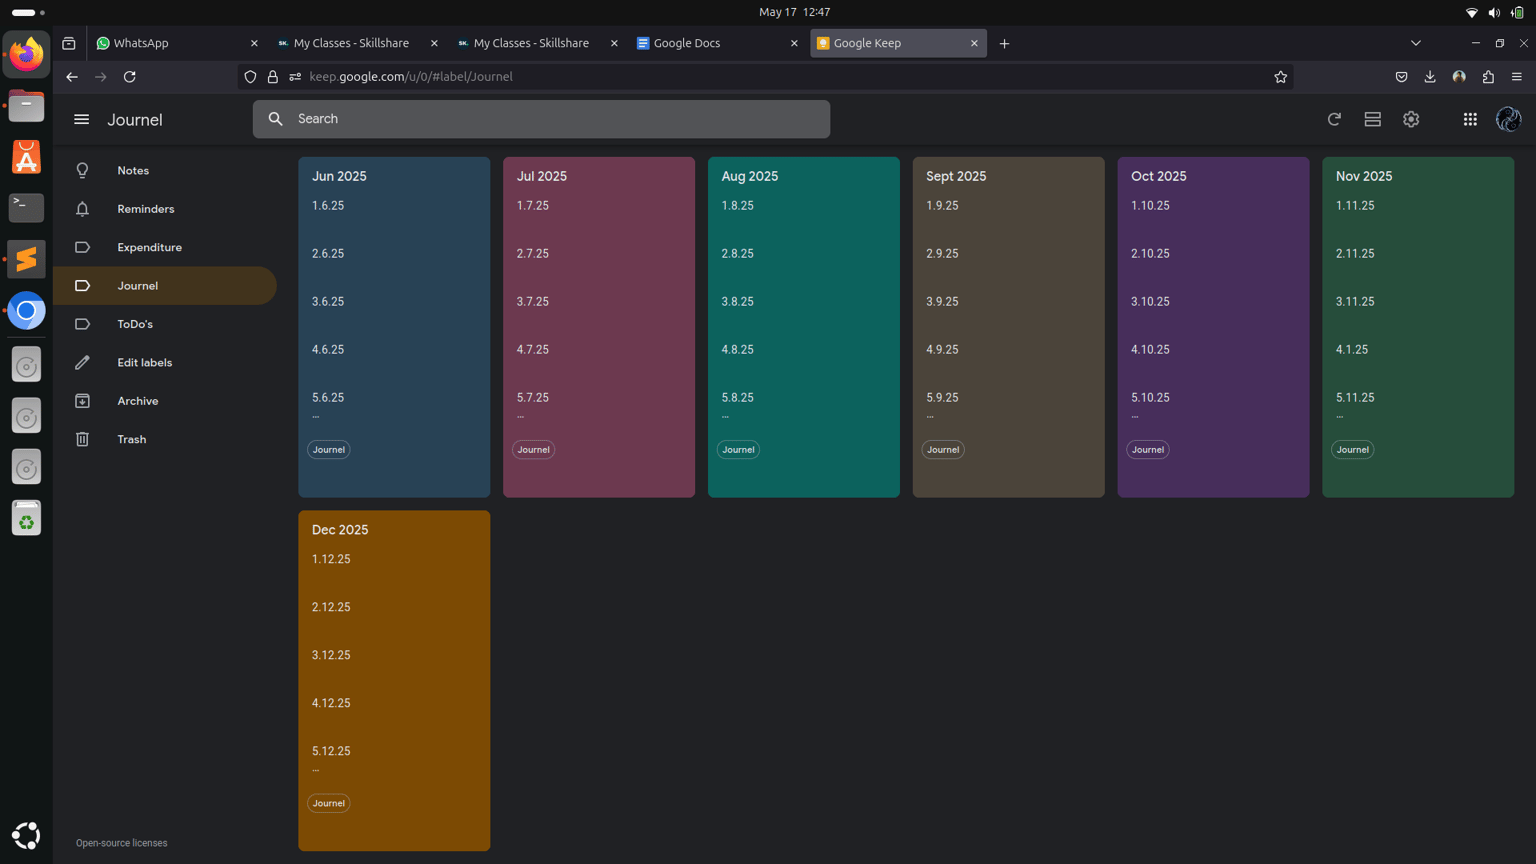Switch to the WhatsApp browser tab
The image size is (1536, 864).
point(177,43)
